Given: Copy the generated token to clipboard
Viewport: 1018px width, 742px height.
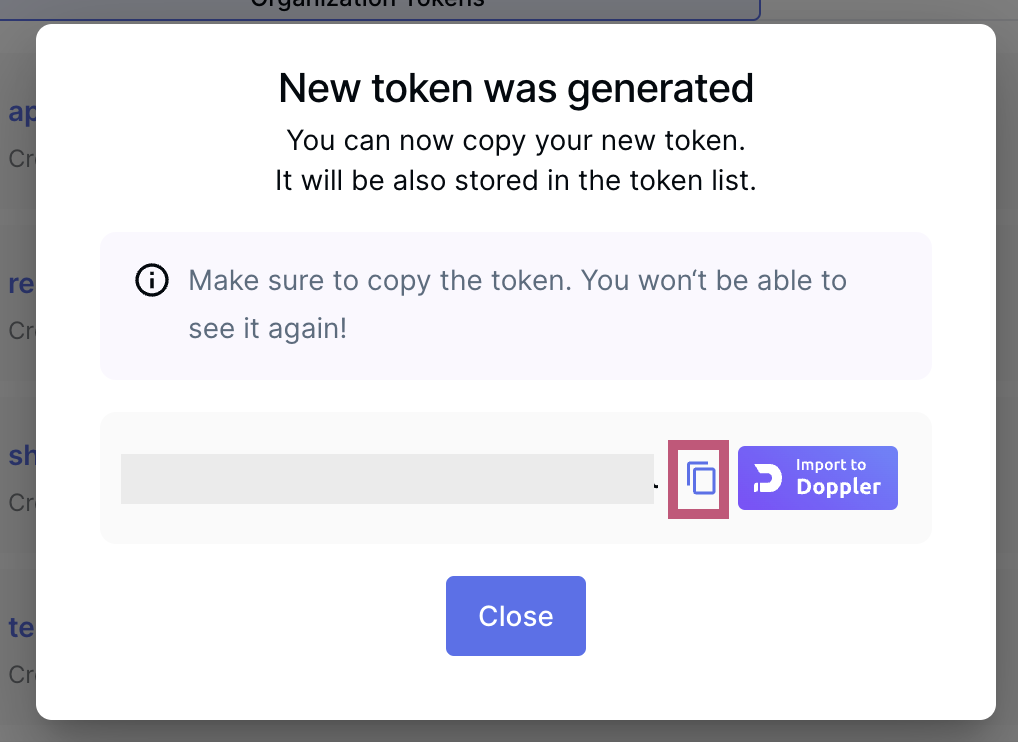Looking at the screenshot, I should pos(701,479).
